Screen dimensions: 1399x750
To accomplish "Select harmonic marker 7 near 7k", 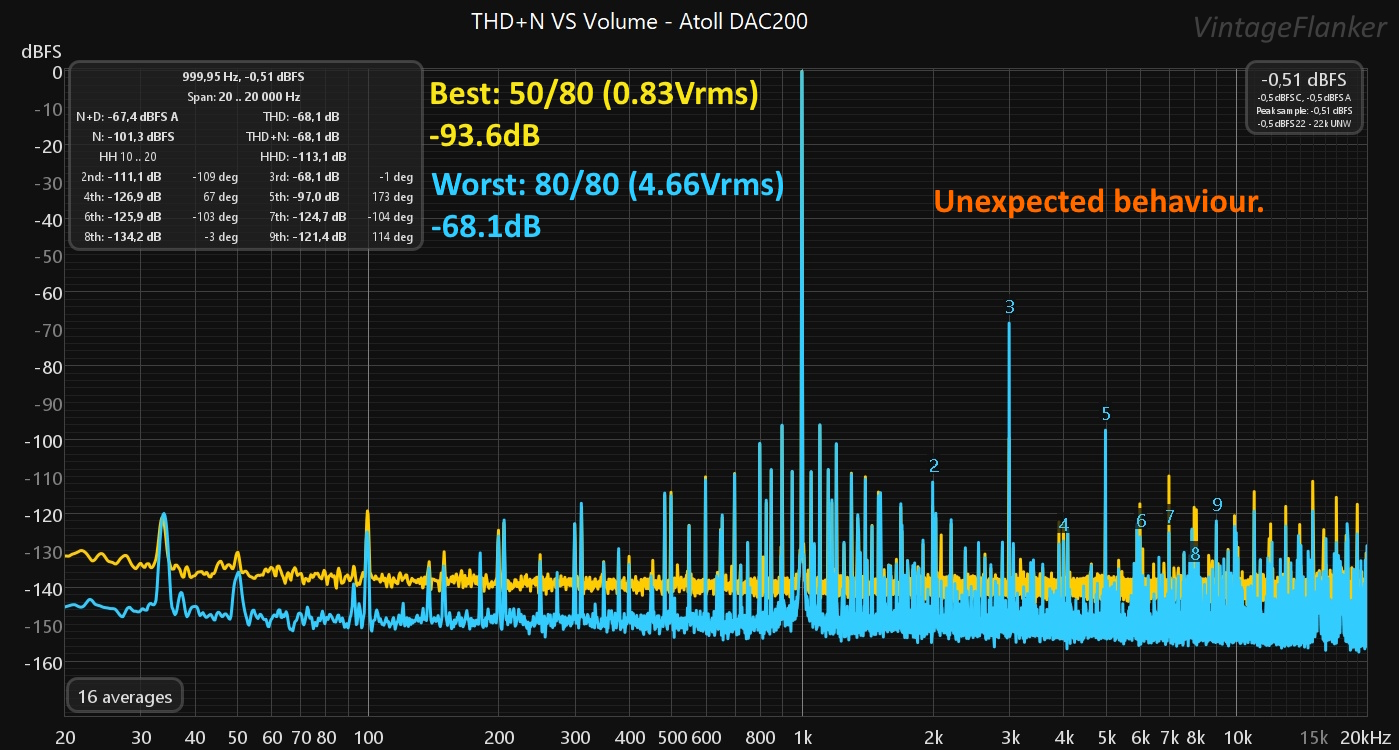I will (1170, 517).
